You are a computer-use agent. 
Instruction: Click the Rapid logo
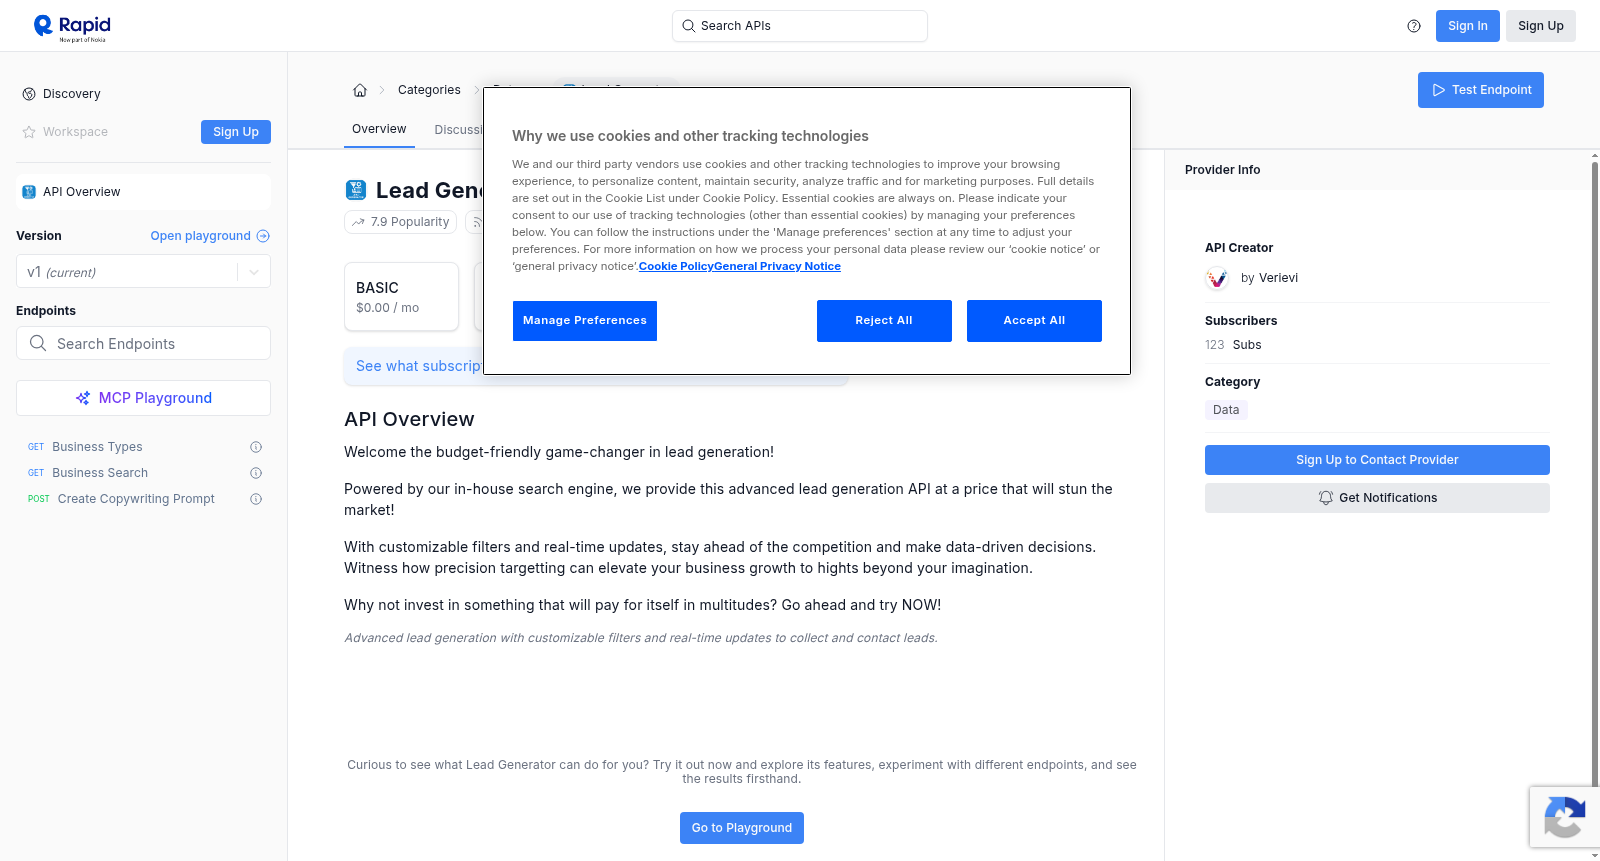coord(72,27)
